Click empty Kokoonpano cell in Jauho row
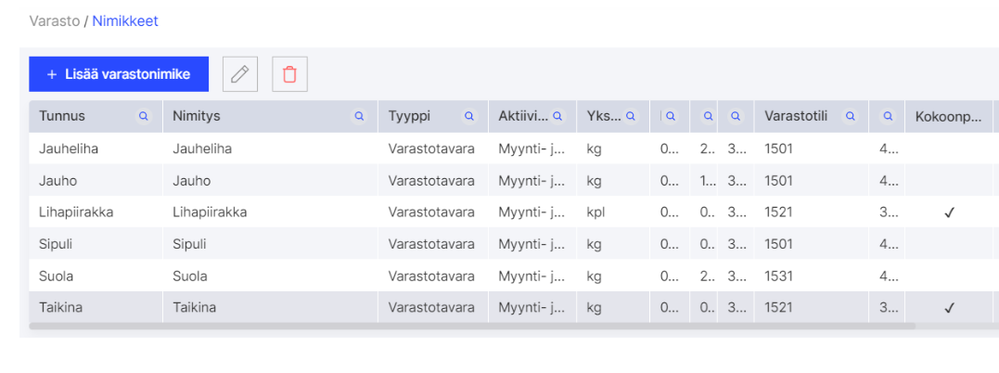999x373 pixels. coord(949,180)
